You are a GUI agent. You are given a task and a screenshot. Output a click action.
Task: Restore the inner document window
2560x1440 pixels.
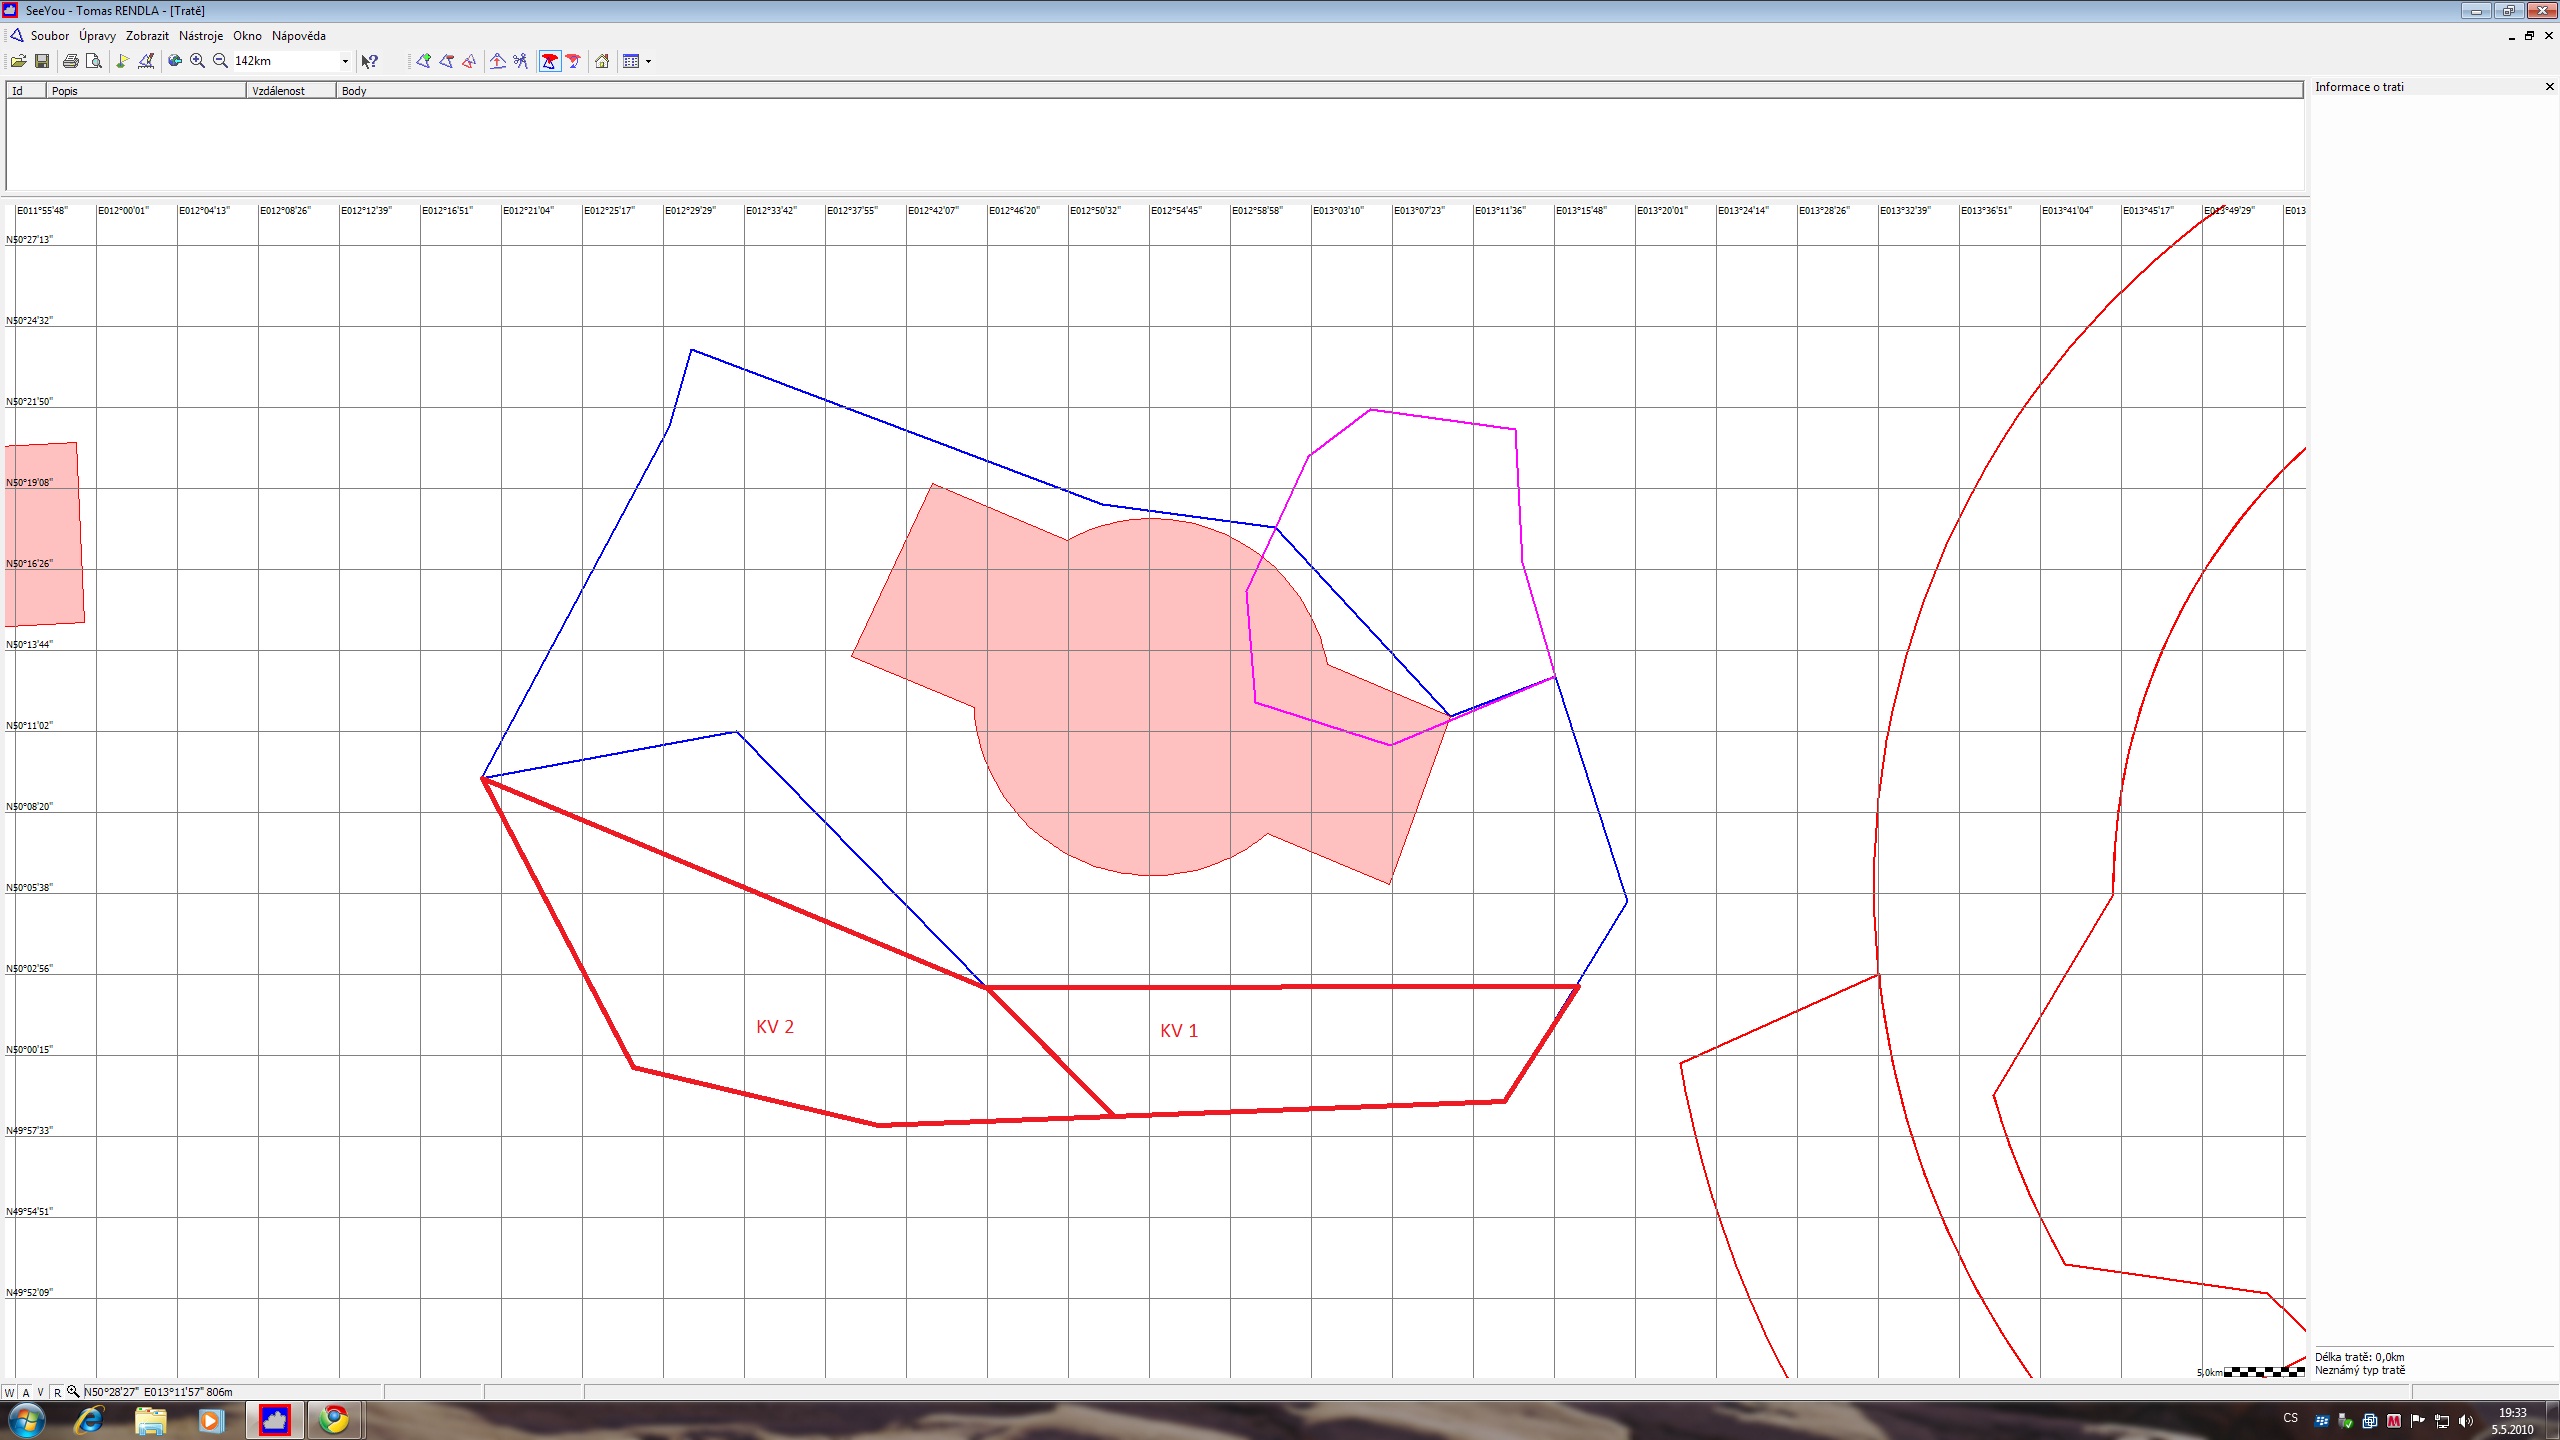2530,35
